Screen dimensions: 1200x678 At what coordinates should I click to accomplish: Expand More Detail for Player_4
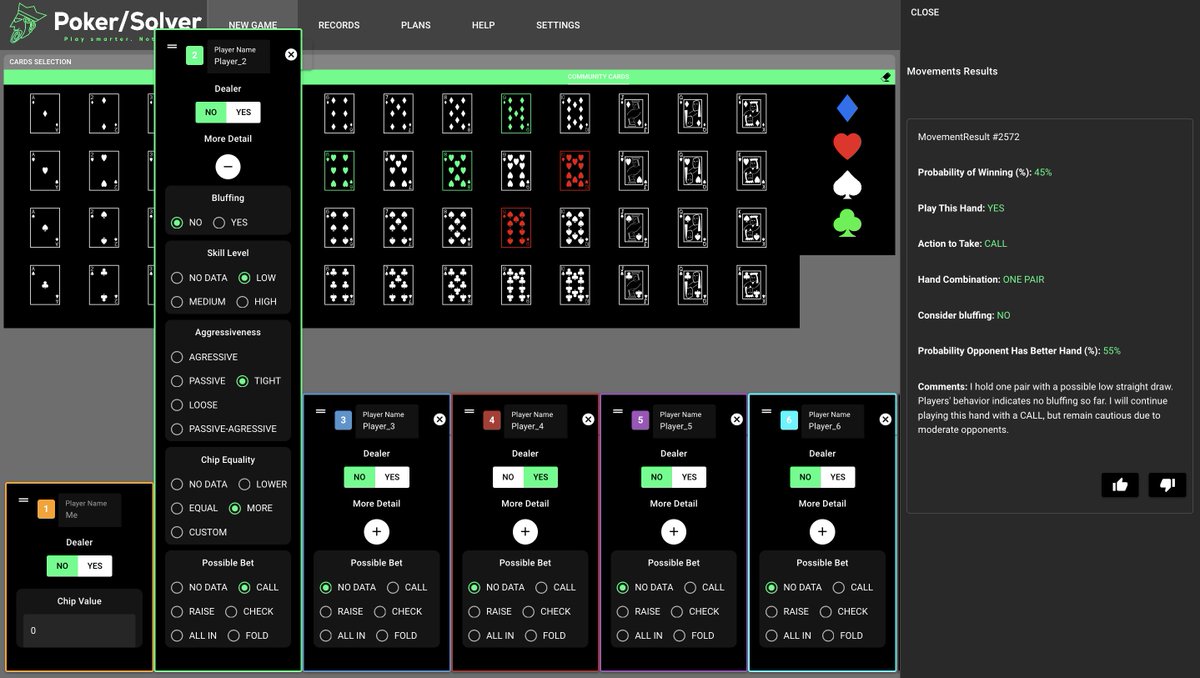(525, 531)
